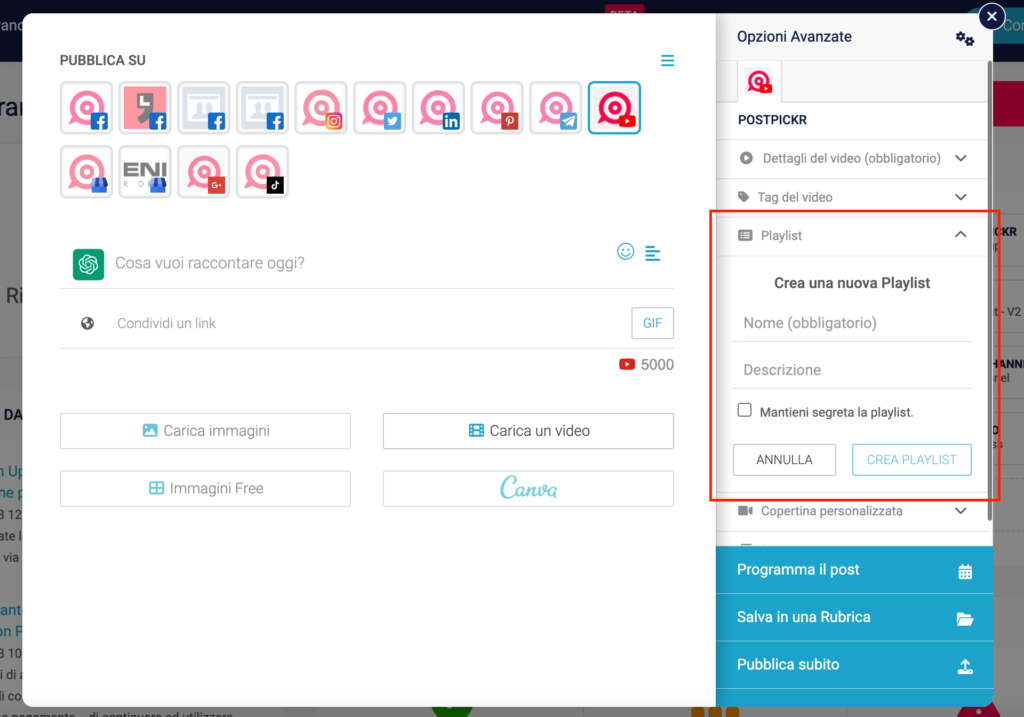The width and height of the screenshot is (1024, 717).
Task: Click the Nome (obbligatorio) input field
Action: coord(852,323)
